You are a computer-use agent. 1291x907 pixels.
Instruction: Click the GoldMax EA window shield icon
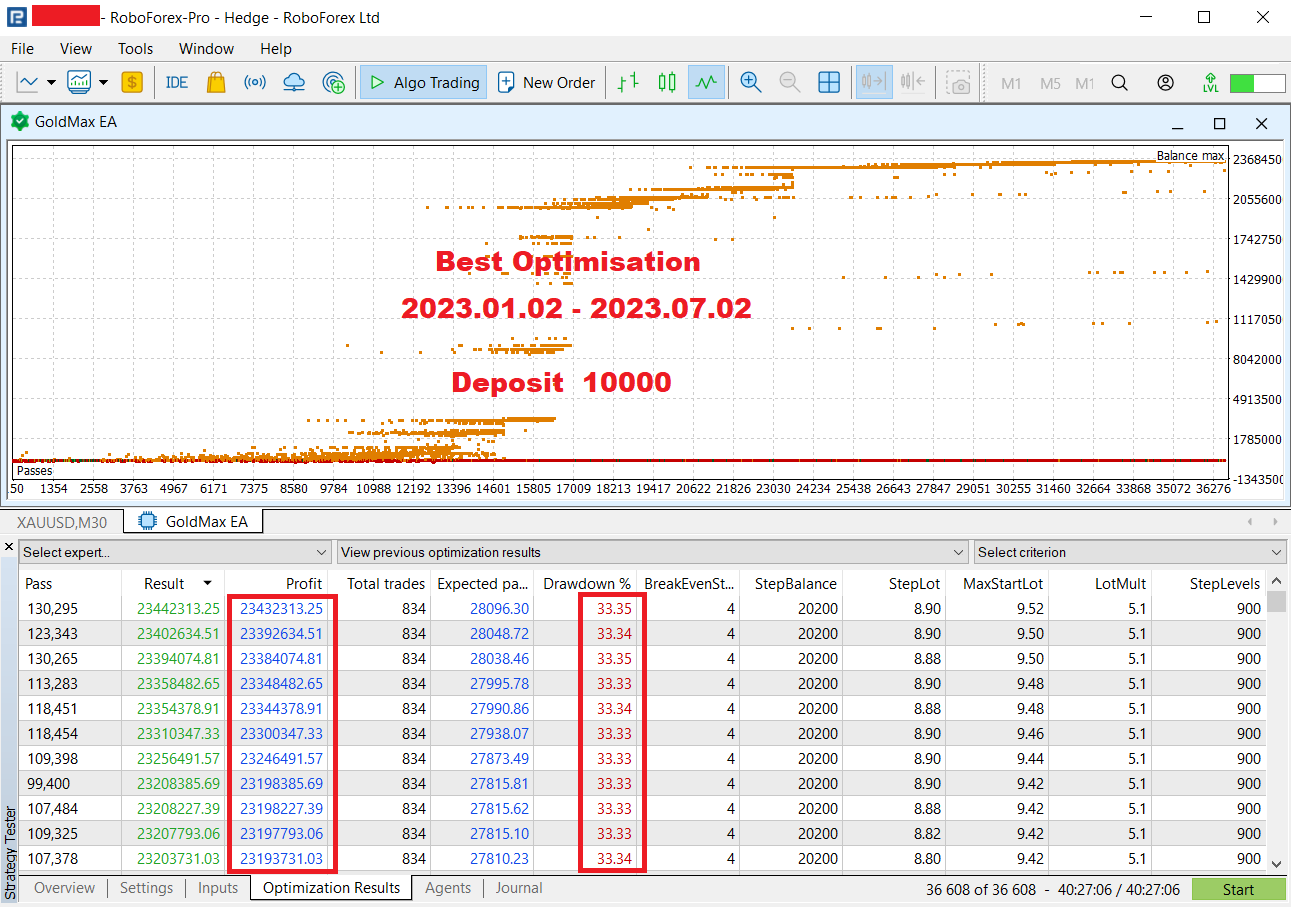pos(19,122)
